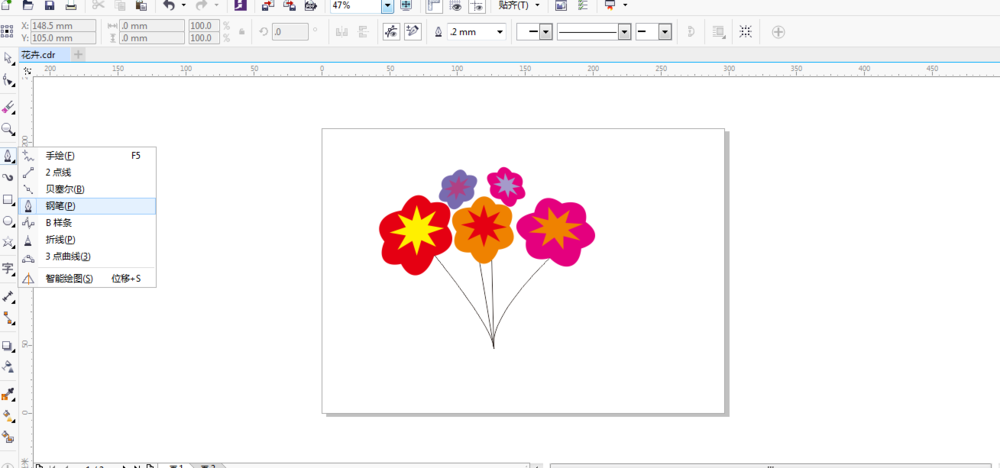Screen dimensions: 1000x468
Task: Choose B 样条 from the flyout
Action: [x=87, y=223]
